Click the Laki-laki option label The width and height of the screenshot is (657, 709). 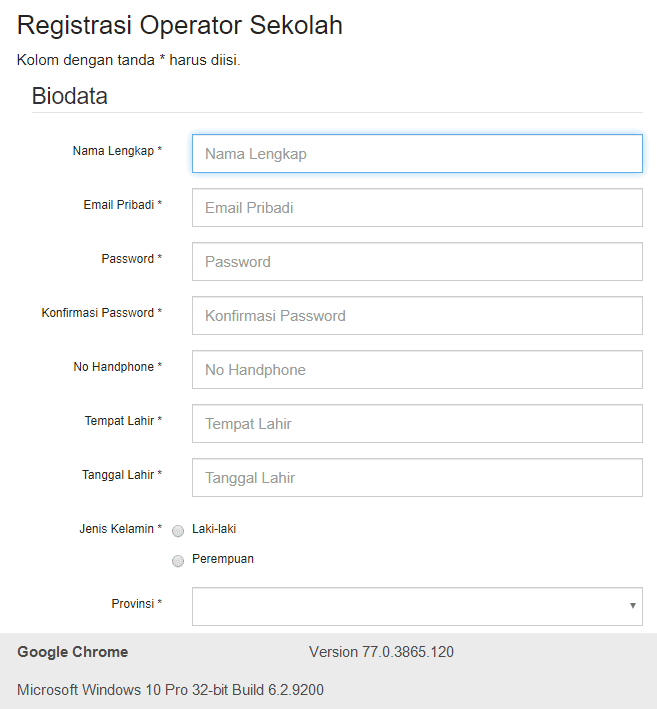pos(214,529)
